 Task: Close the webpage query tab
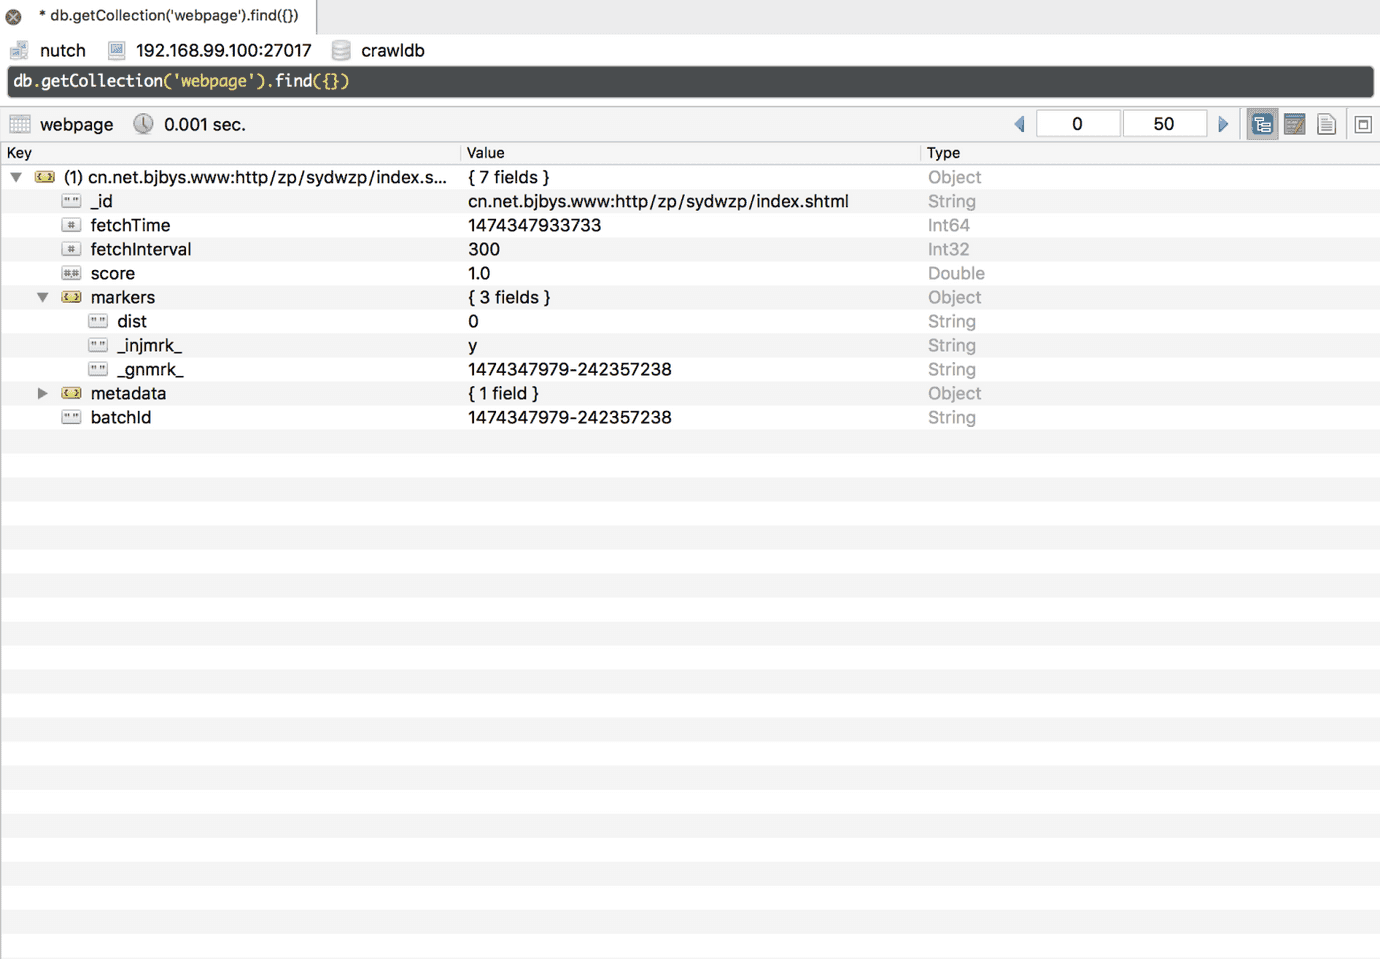pos(14,17)
